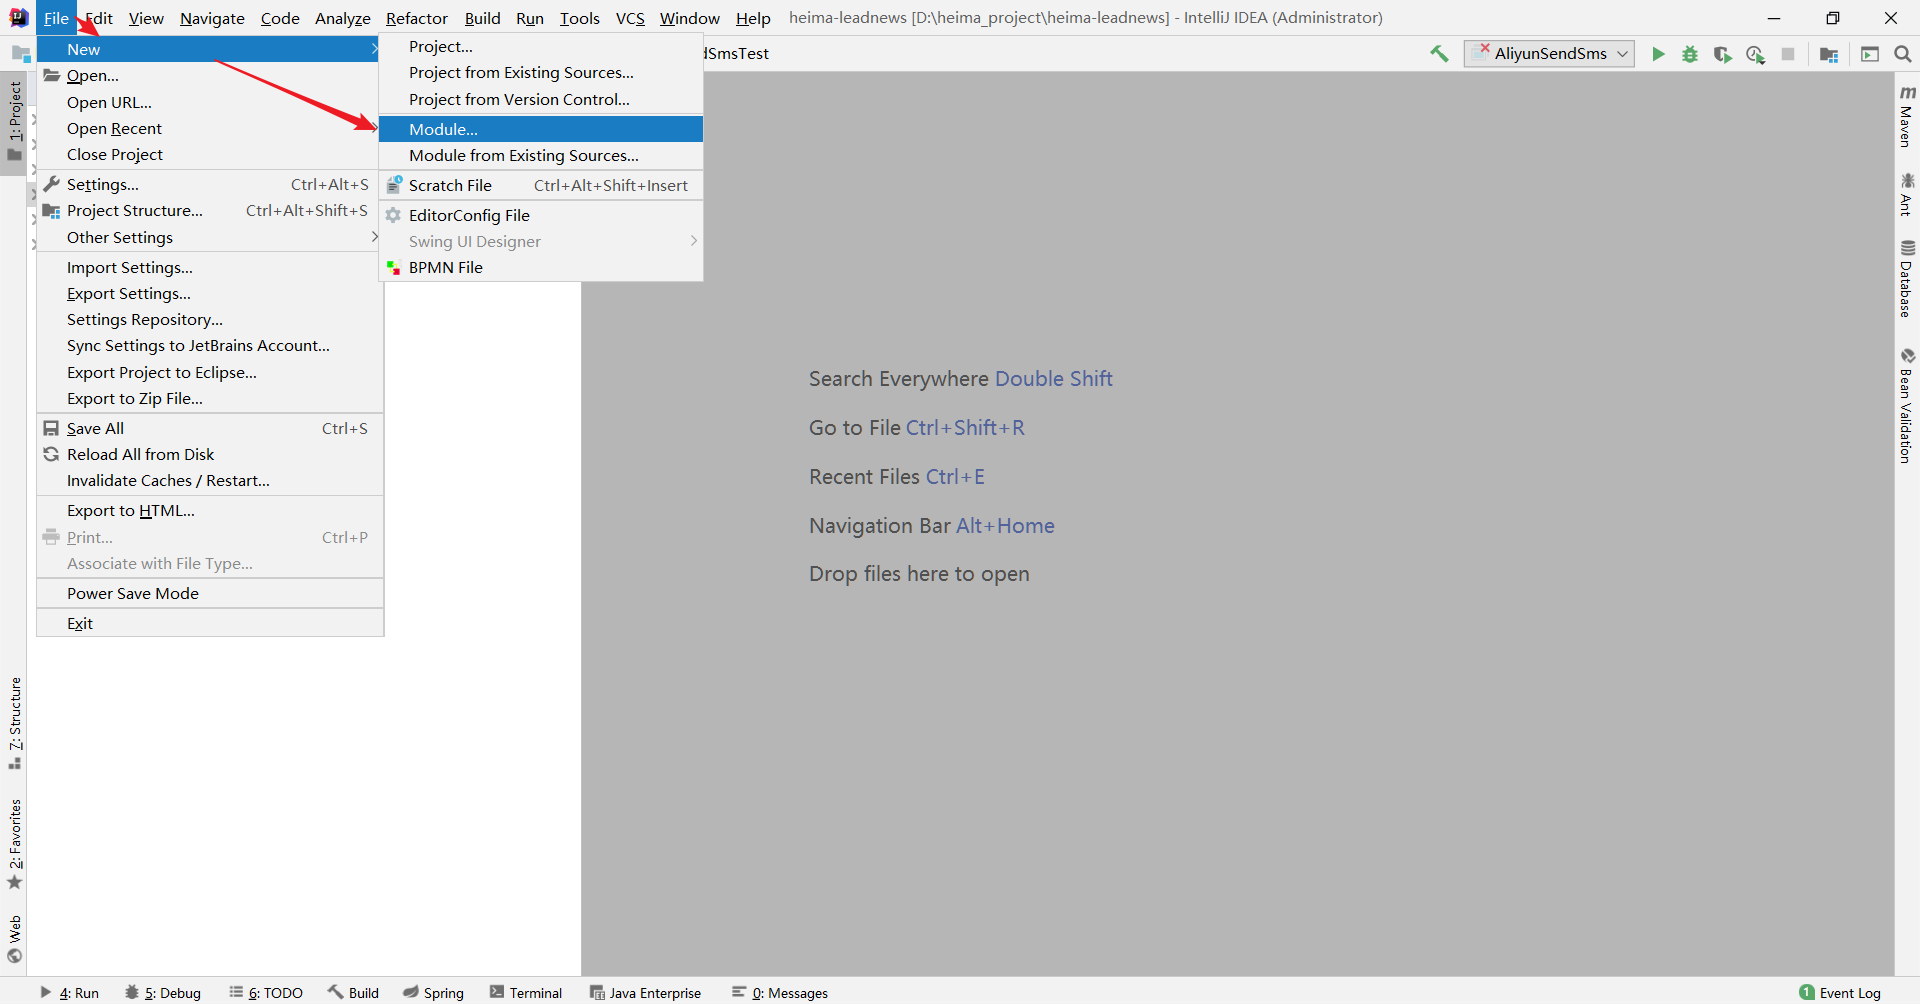Open the 5: Debug tool window
The image size is (1920, 1004).
click(163, 992)
